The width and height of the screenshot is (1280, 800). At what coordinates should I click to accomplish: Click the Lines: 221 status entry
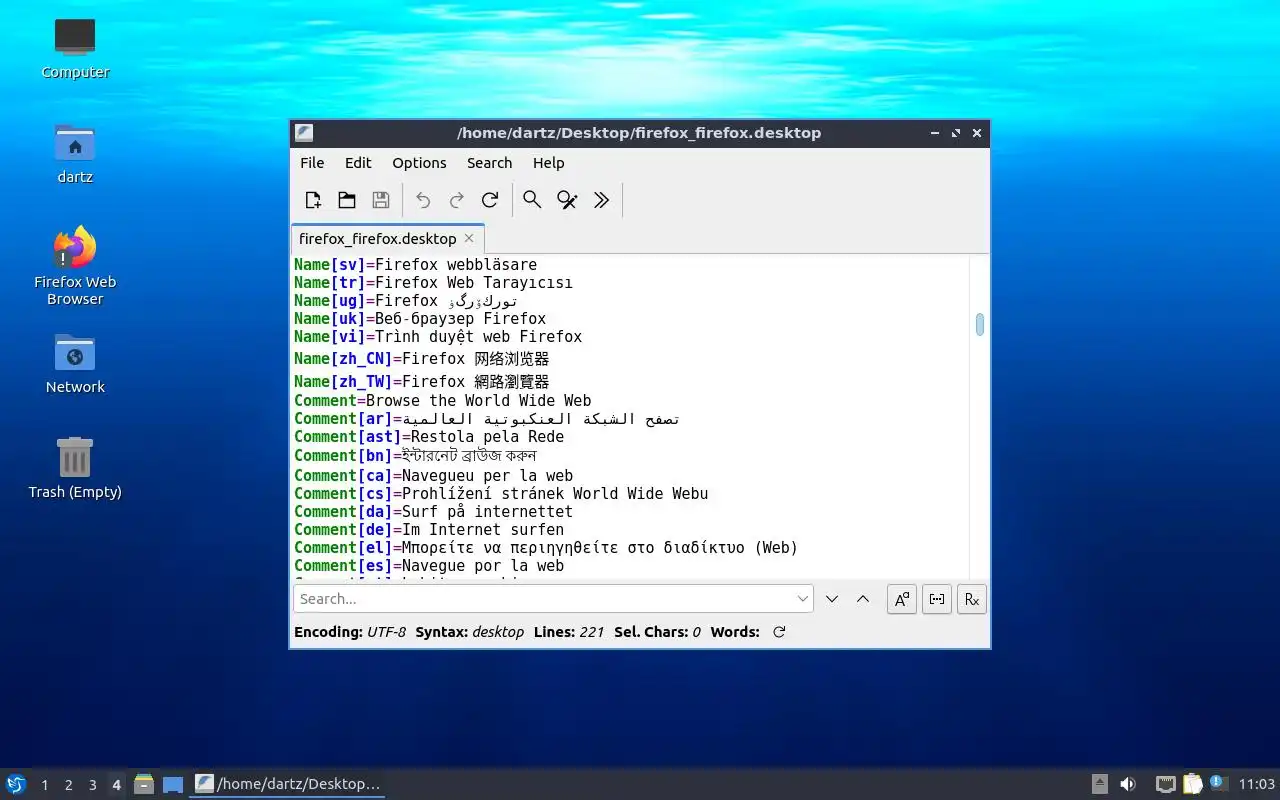(569, 632)
